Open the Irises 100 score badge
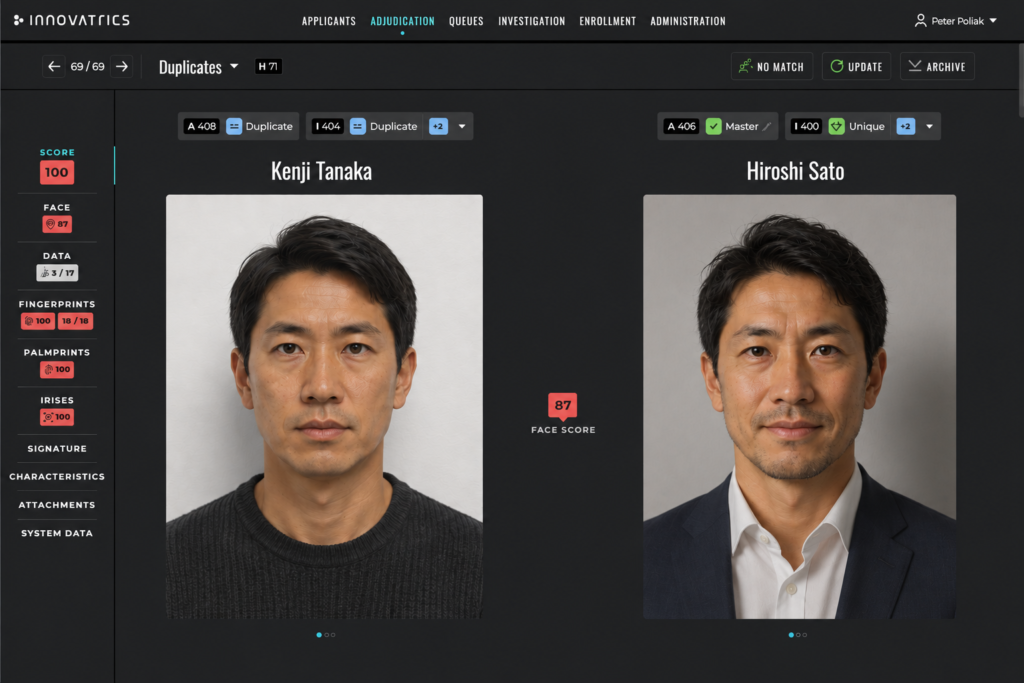The image size is (1024, 683). click(x=57, y=417)
